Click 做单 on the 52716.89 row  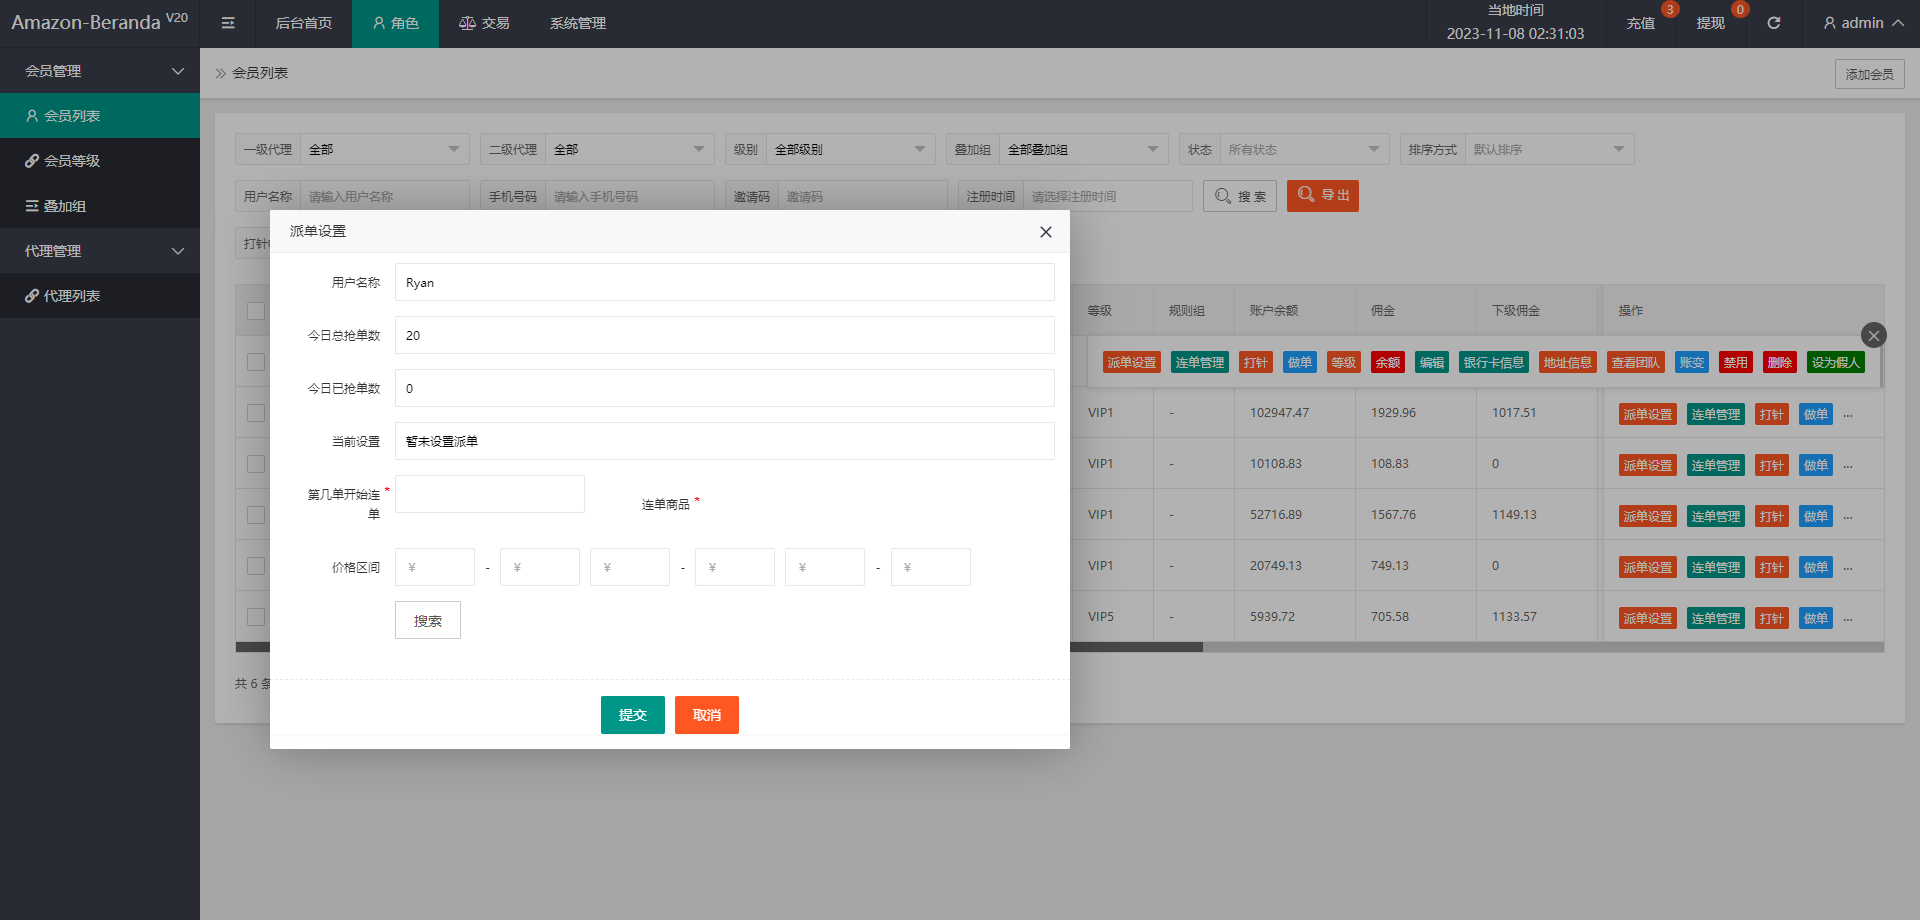click(x=1816, y=516)
